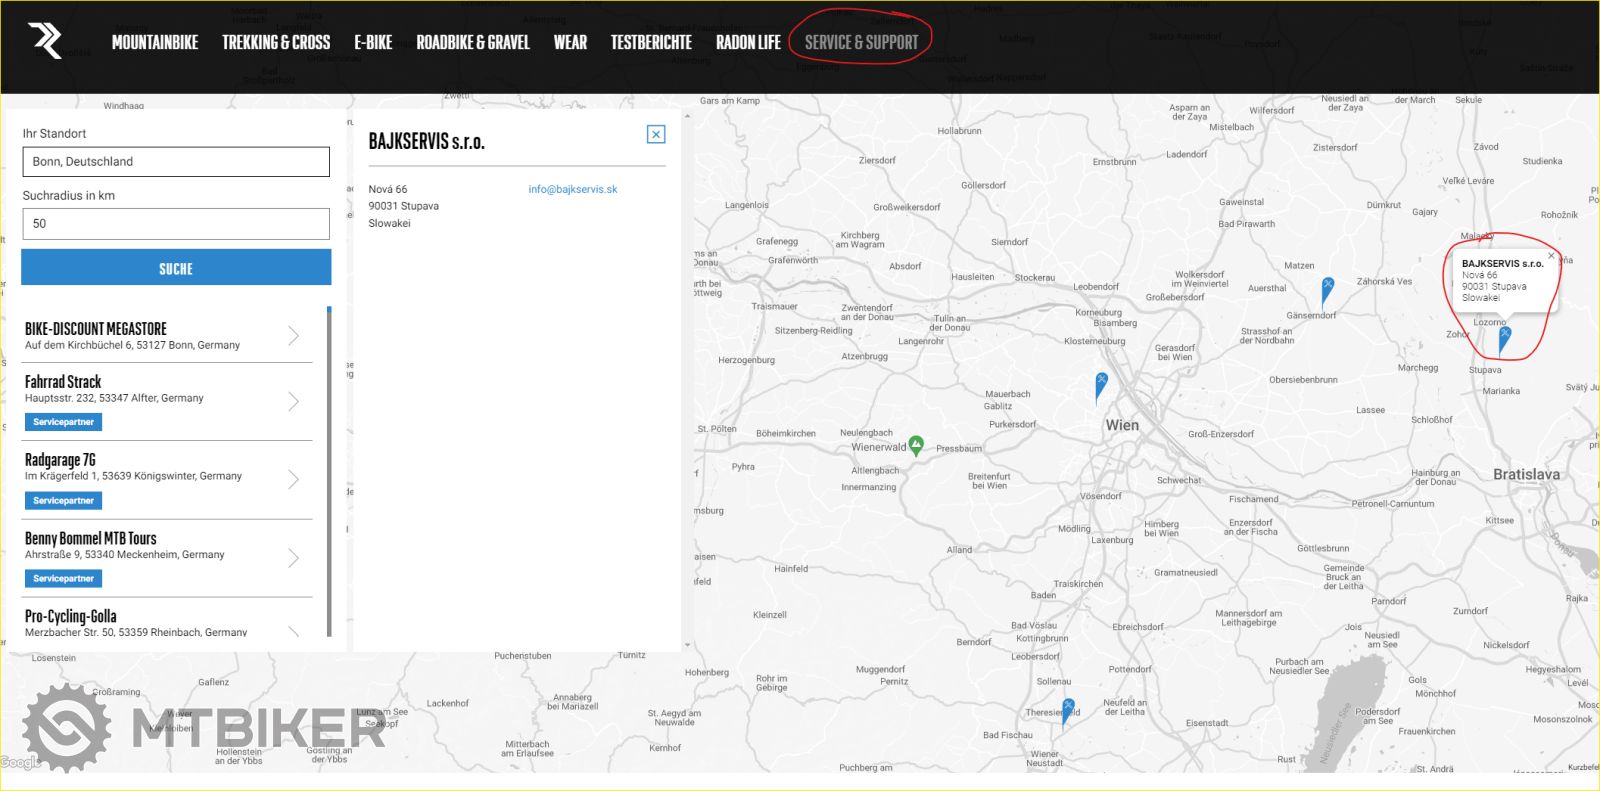Image resolution: width=1600 pixels, height=791 pixels.
Task: Dismiss the BAJKSERVIS map info popup
Action: pyautogui.click(x=1551, y=256)
